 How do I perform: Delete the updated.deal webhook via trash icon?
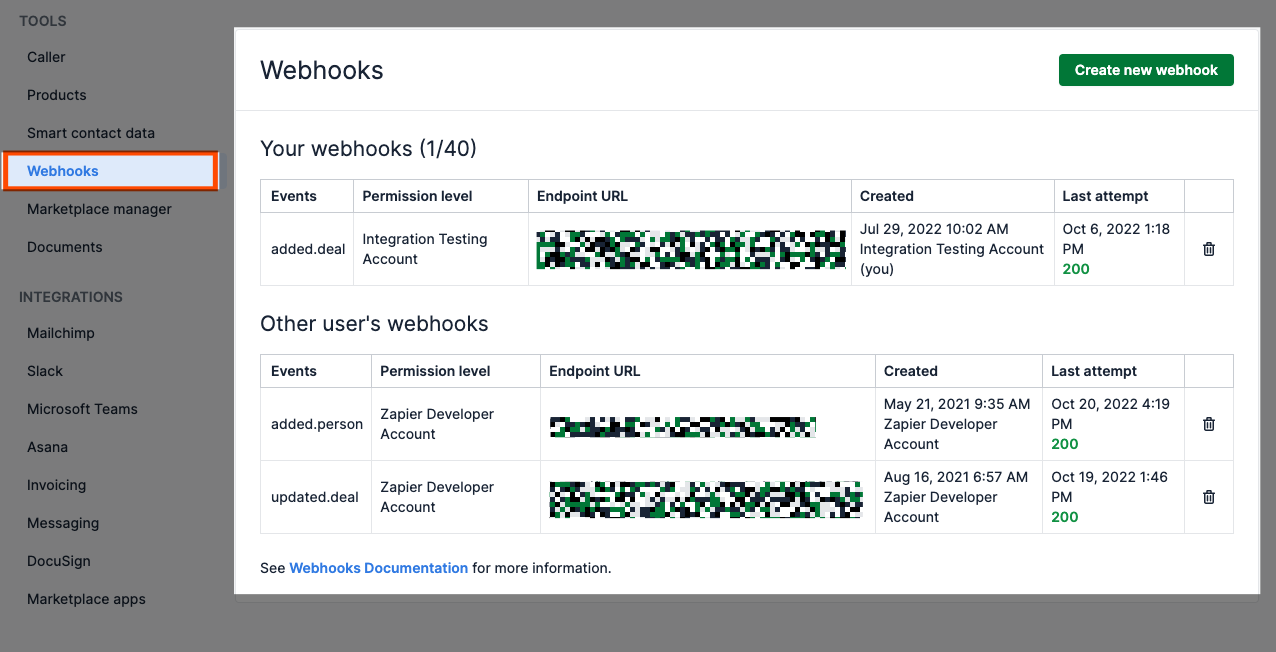(x=1208, y=497)
